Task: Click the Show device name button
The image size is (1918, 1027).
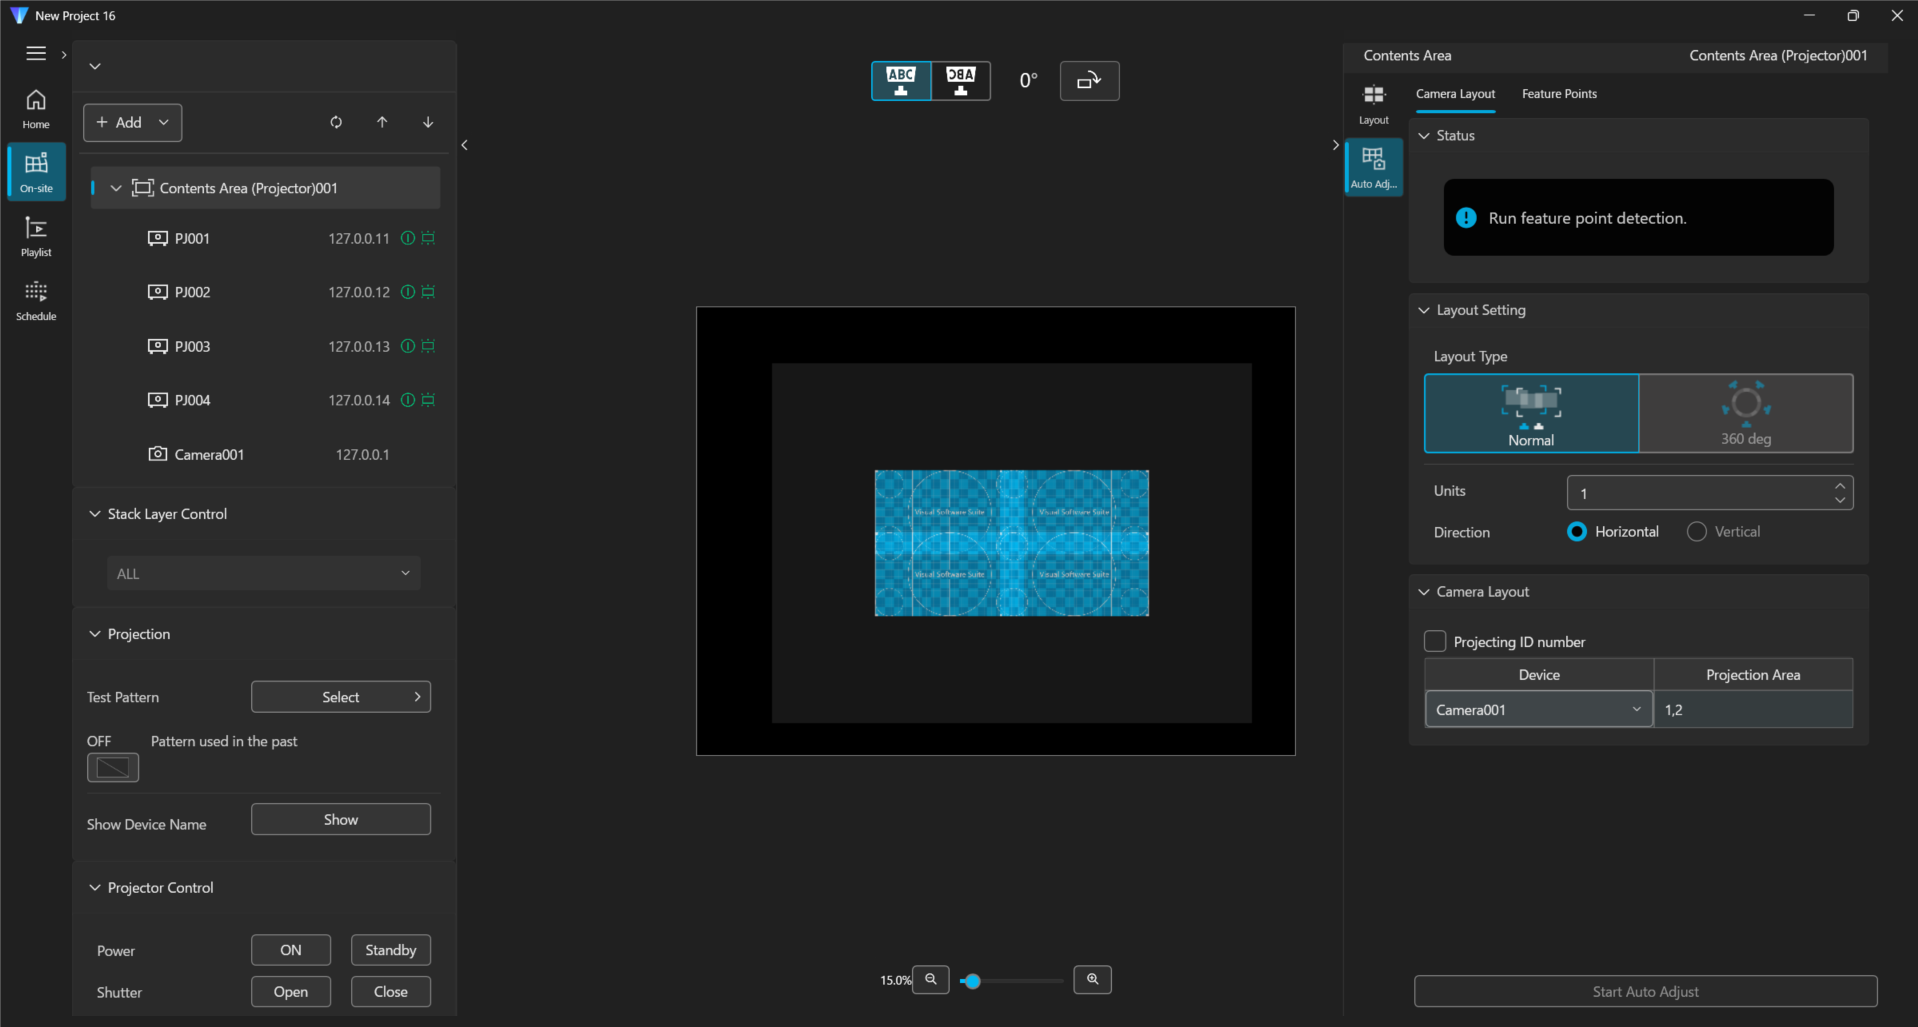Action: click(340, 819)
